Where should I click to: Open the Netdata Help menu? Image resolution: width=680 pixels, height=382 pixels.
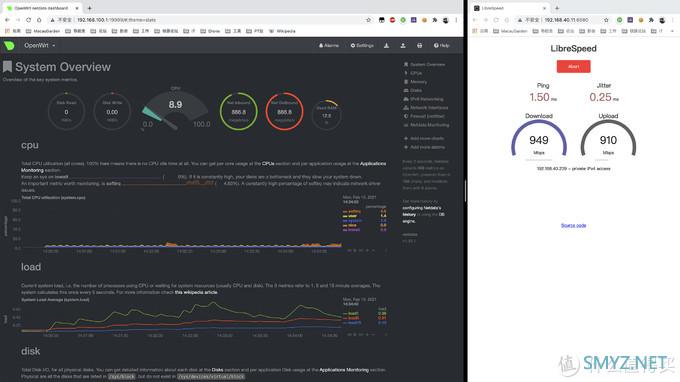pyautogui.click(x=441, y=46)
